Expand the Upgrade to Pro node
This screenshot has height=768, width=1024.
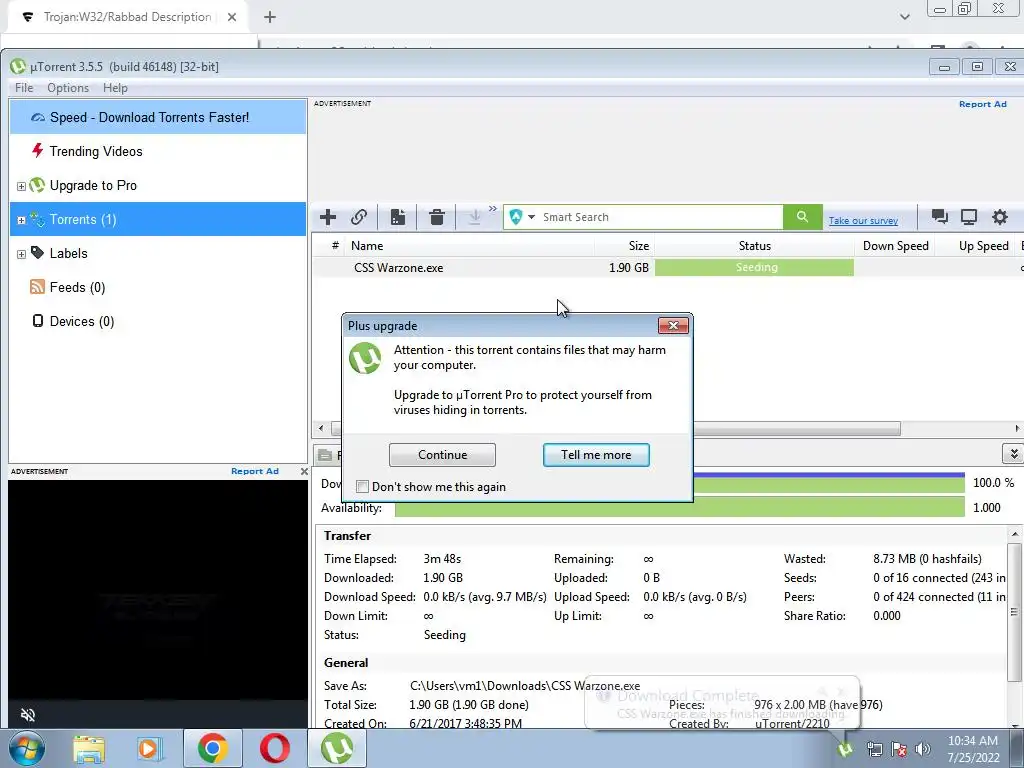(x=21, y=186)
